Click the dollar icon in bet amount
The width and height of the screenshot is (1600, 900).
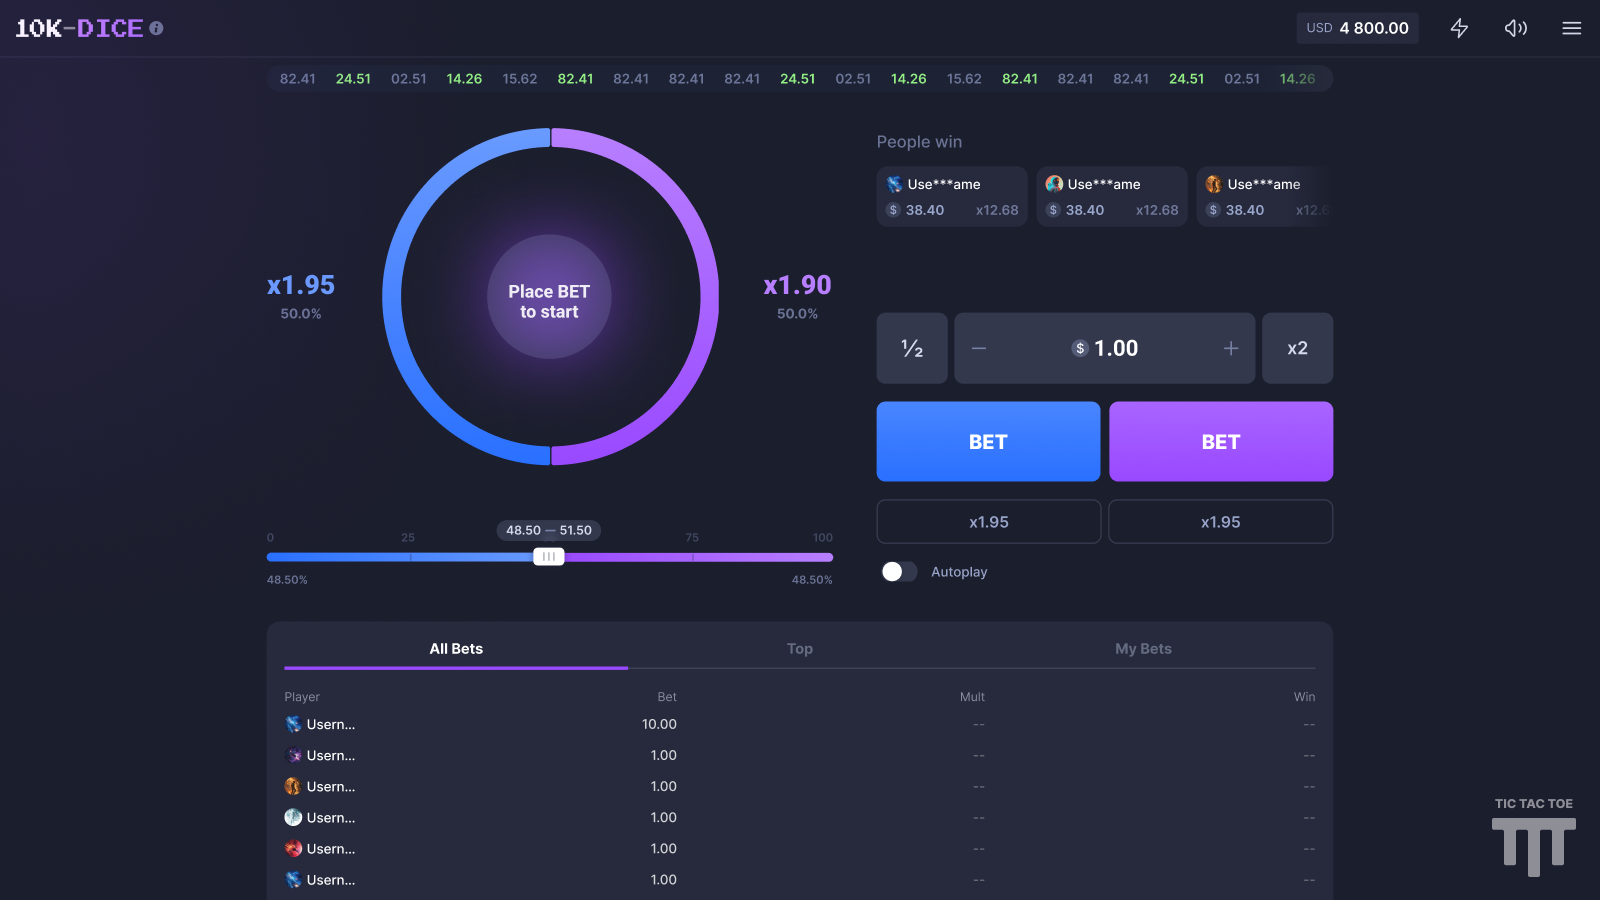click(x=1080, y=348)
